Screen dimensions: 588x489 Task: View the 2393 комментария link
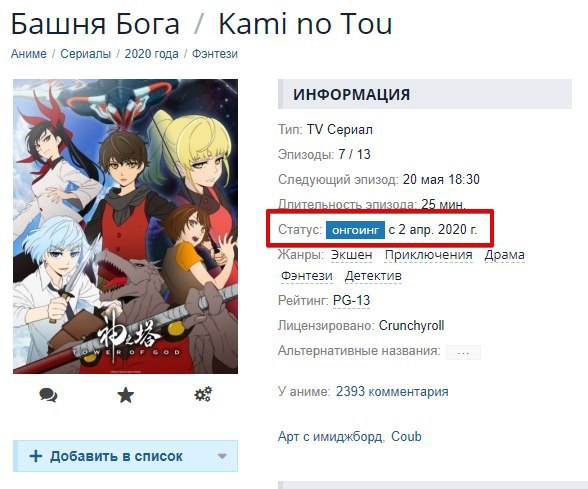[x=392, y=392]
